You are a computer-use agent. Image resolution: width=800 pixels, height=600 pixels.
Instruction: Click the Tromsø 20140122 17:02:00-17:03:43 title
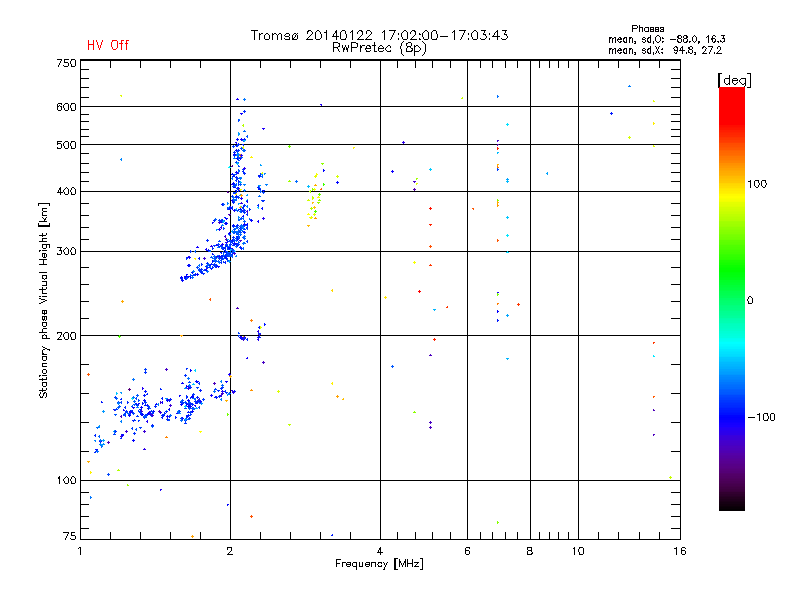(379, 35)
